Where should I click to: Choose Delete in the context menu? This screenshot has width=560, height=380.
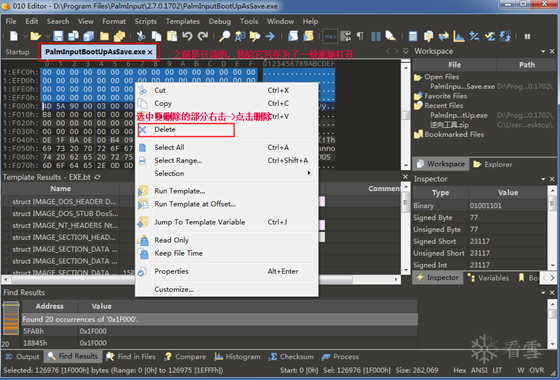coord(227,130)
